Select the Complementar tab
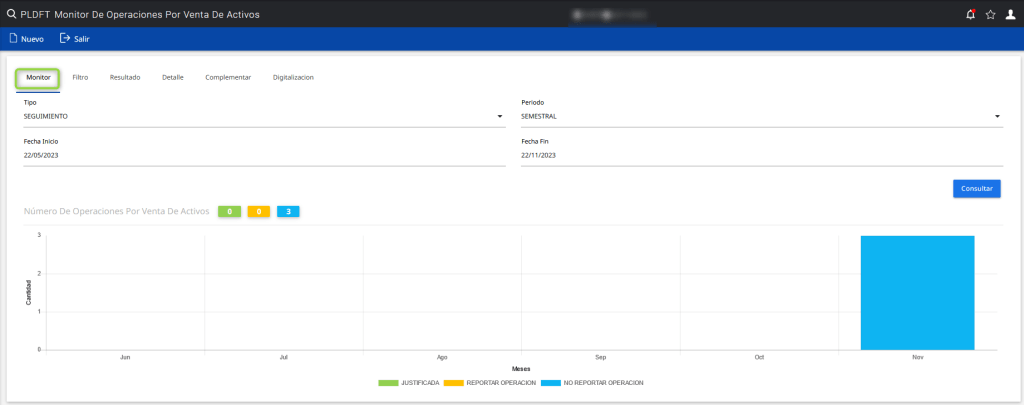 click(228, 77)
